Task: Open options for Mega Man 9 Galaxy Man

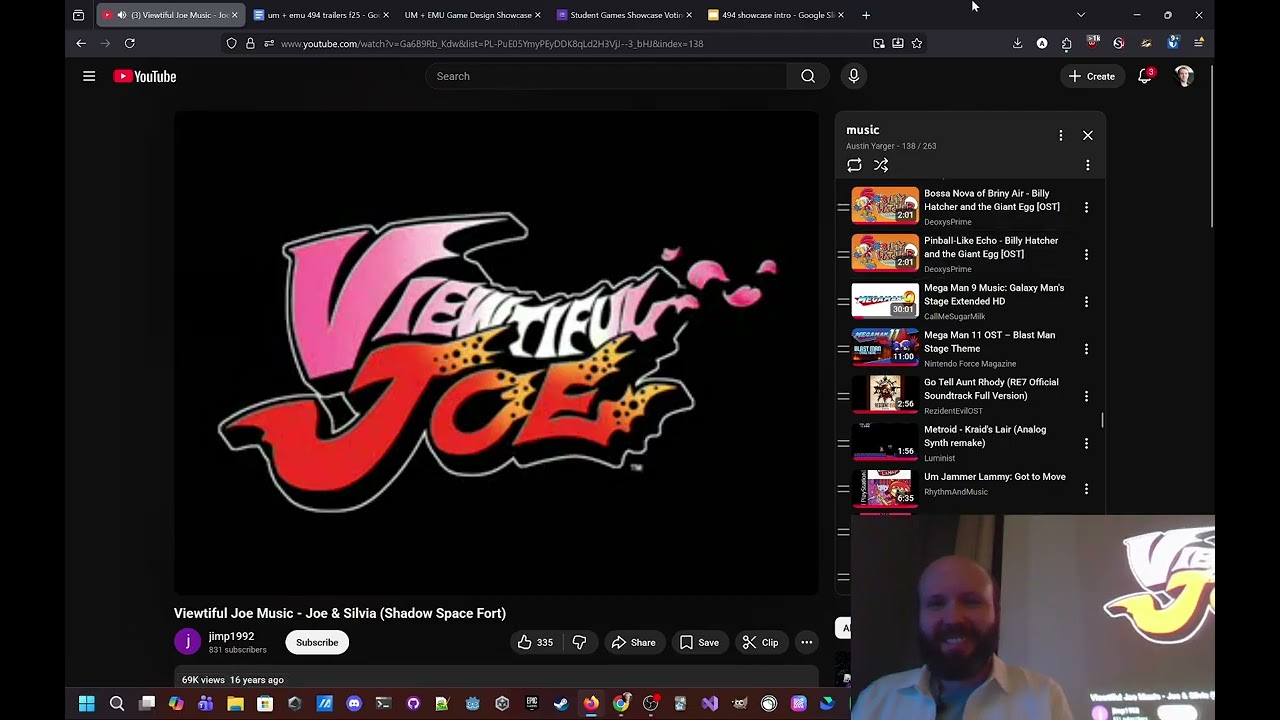Action: coord(1086,301)
